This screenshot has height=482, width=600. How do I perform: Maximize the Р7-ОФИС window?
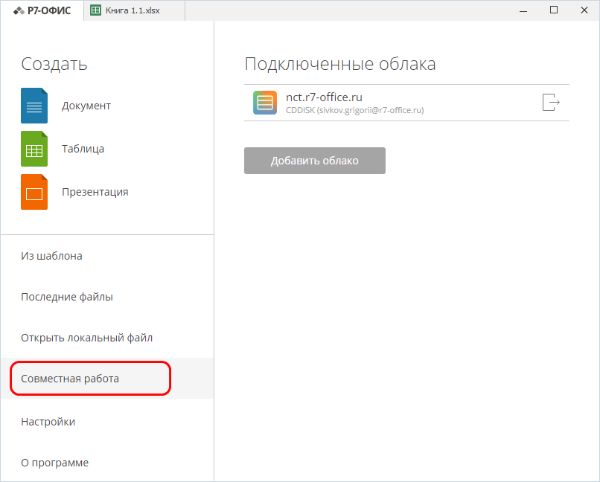[554, 10]
